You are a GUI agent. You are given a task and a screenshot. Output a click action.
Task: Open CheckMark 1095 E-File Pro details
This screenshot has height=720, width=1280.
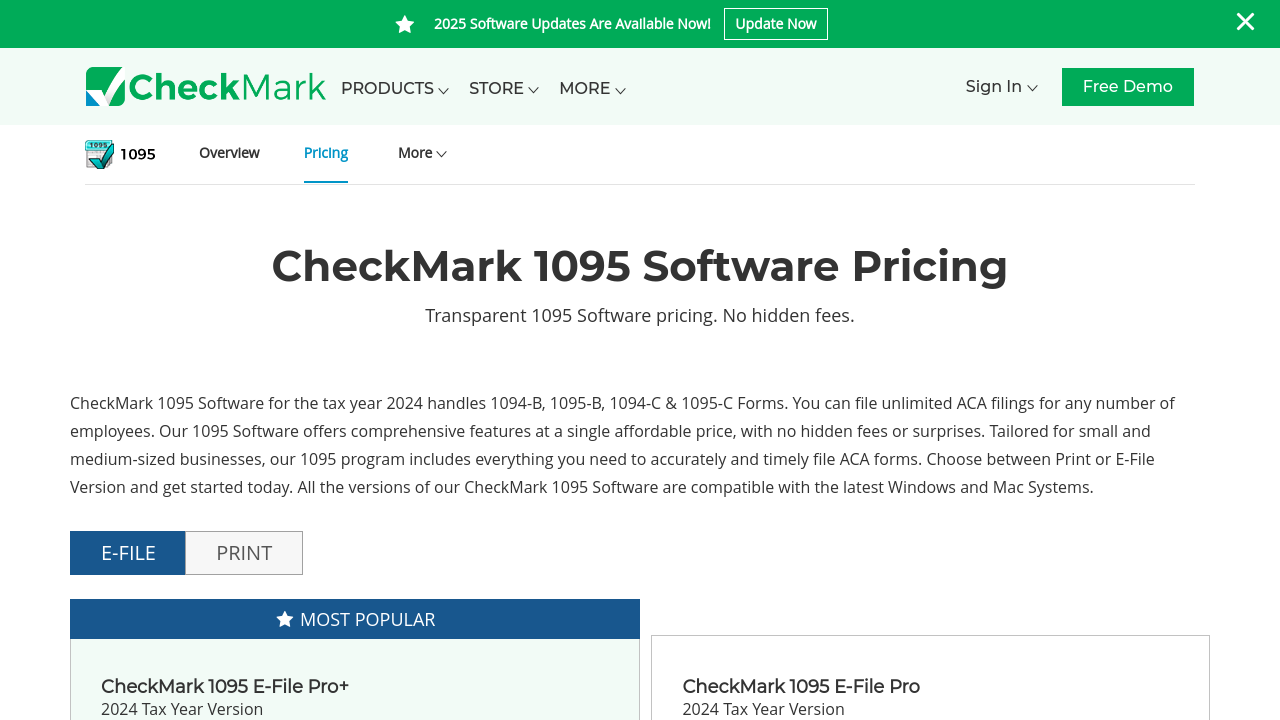click(800, 687)
